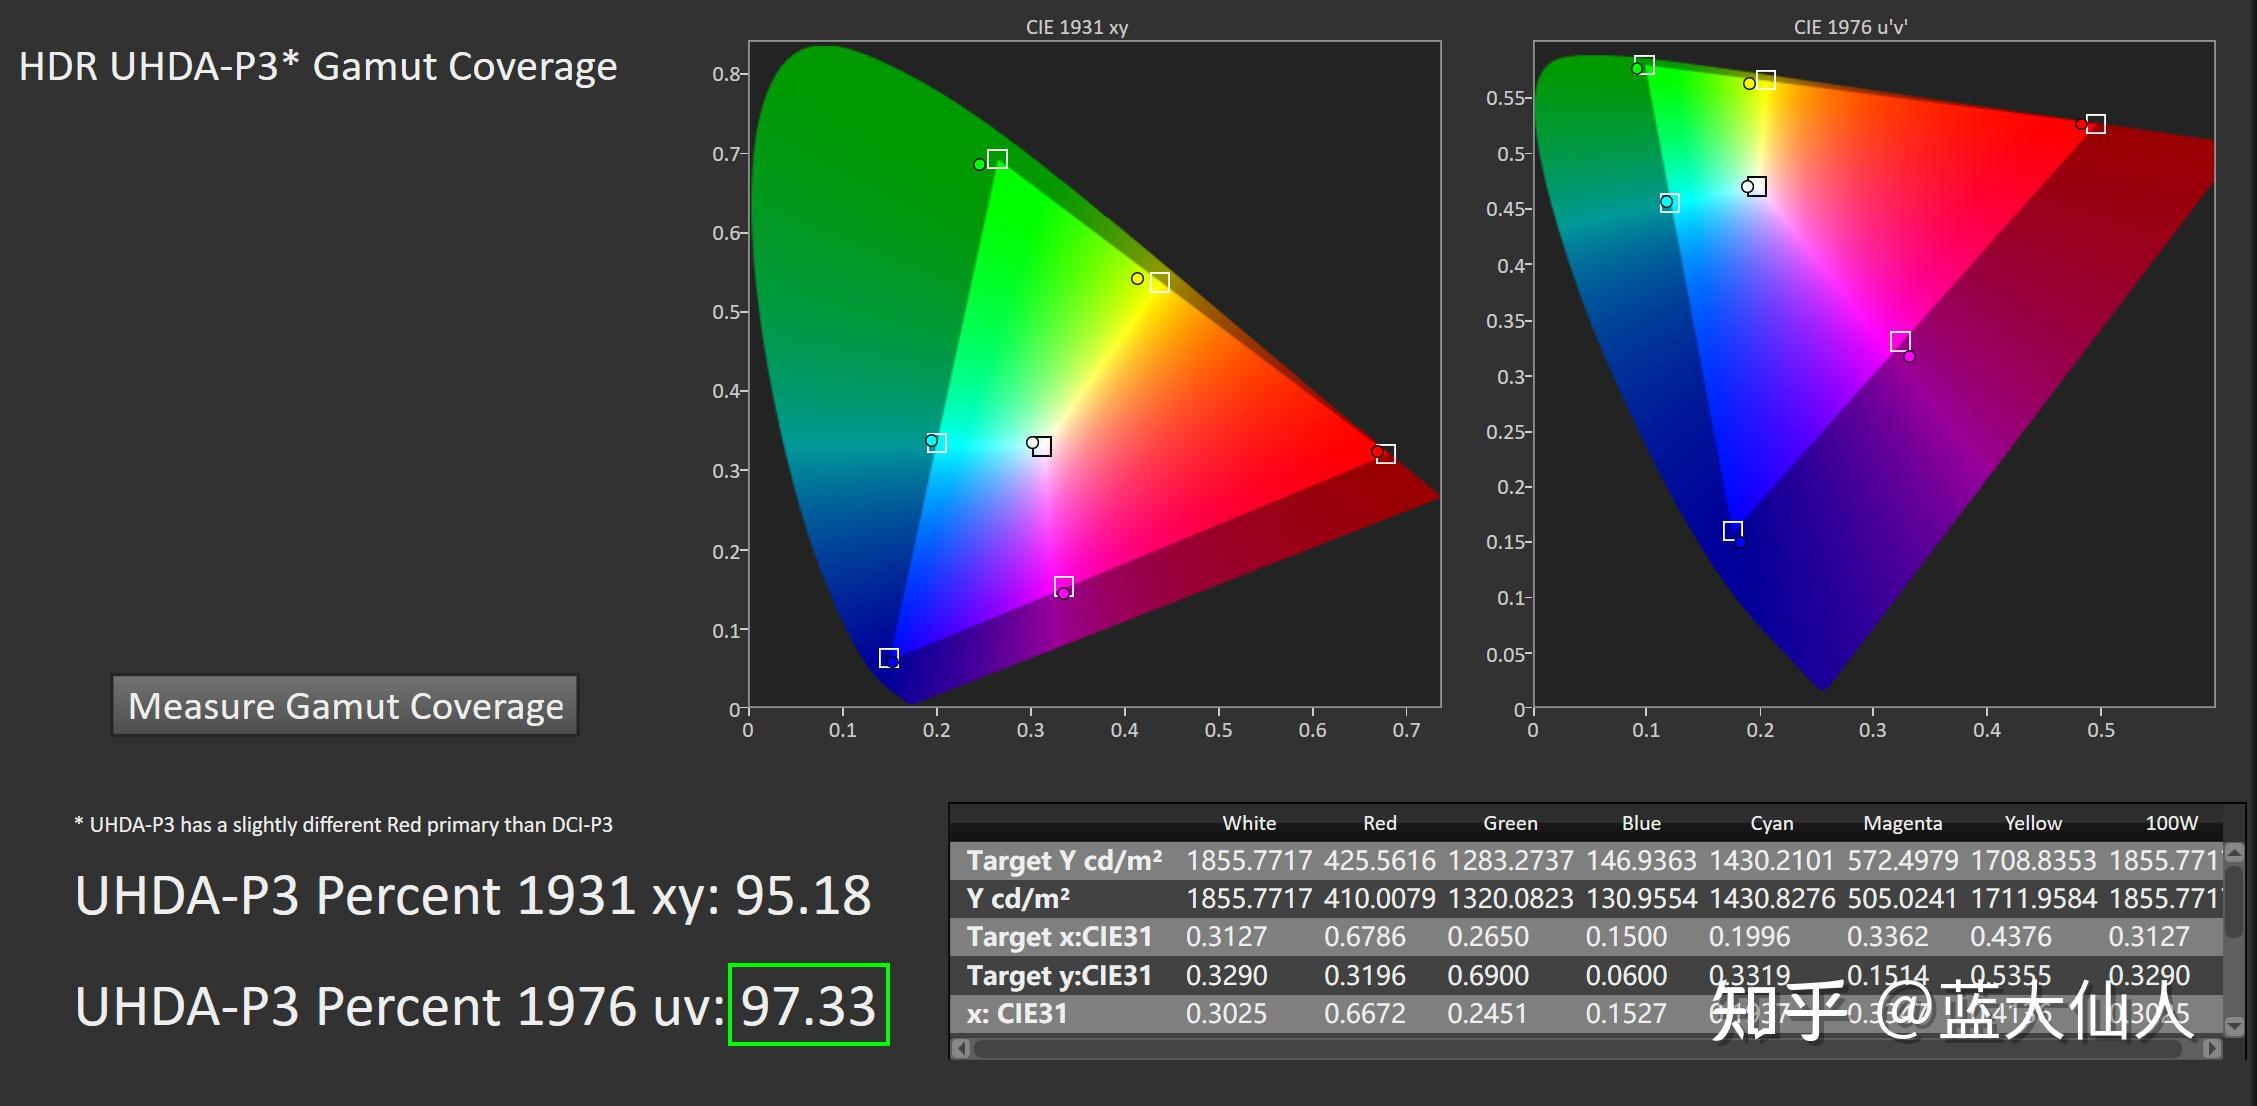This screenshot has height=1106, width=2257.
Task: Click the Target Y cd/m² row header
Action: [x=1064, y=860]
